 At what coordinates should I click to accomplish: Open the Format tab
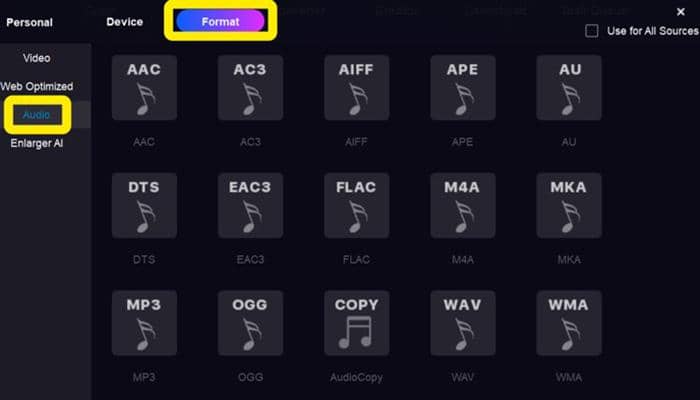pos(221,21)
